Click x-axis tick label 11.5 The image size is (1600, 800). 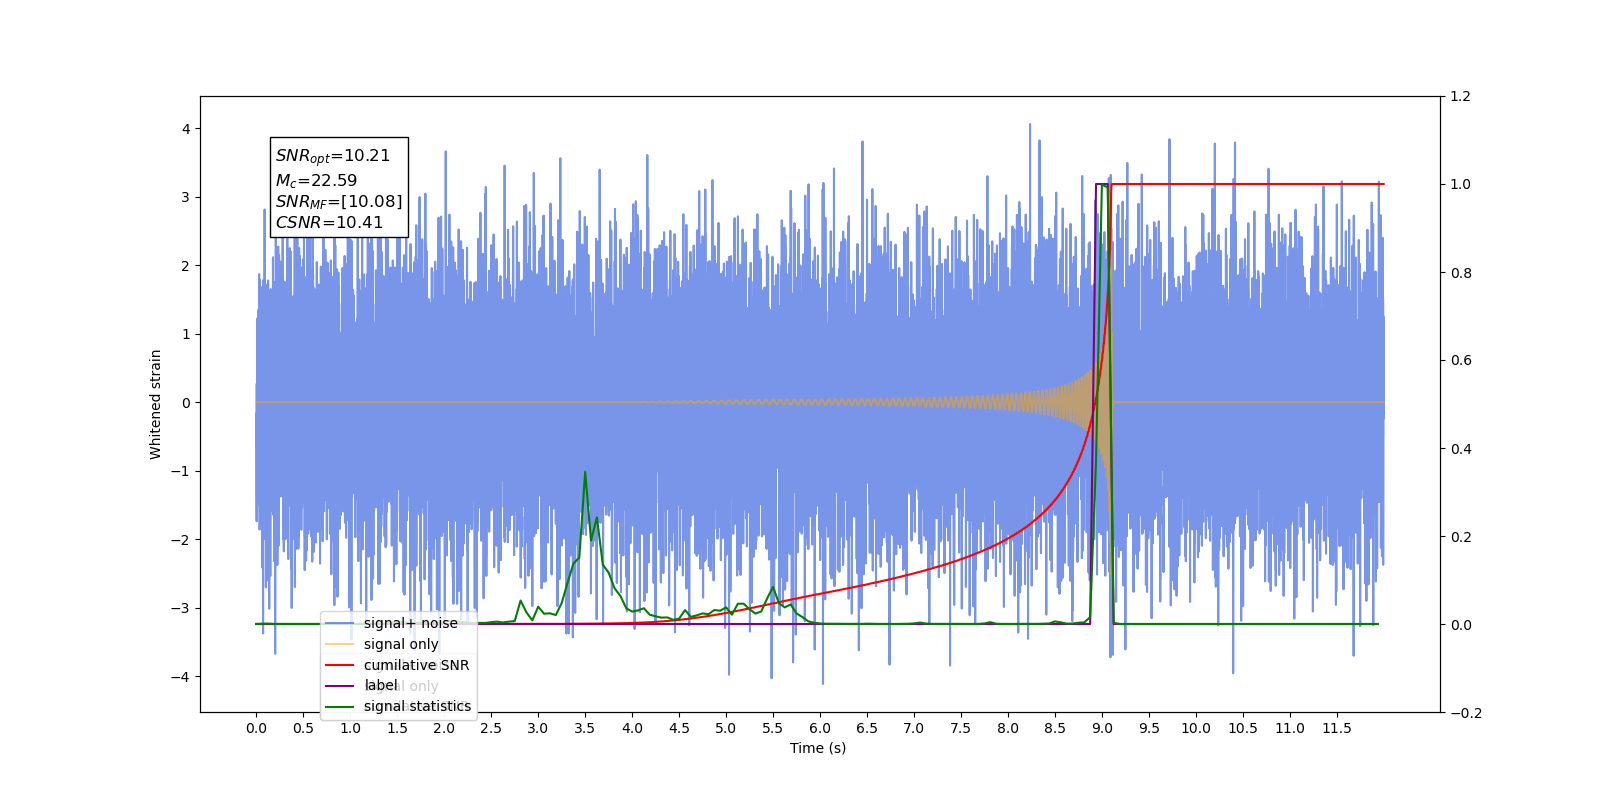(x=1337, y=728)
